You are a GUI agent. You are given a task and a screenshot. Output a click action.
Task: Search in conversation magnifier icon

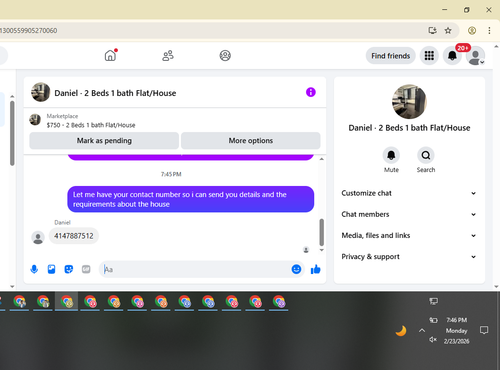tap(426, 155)
